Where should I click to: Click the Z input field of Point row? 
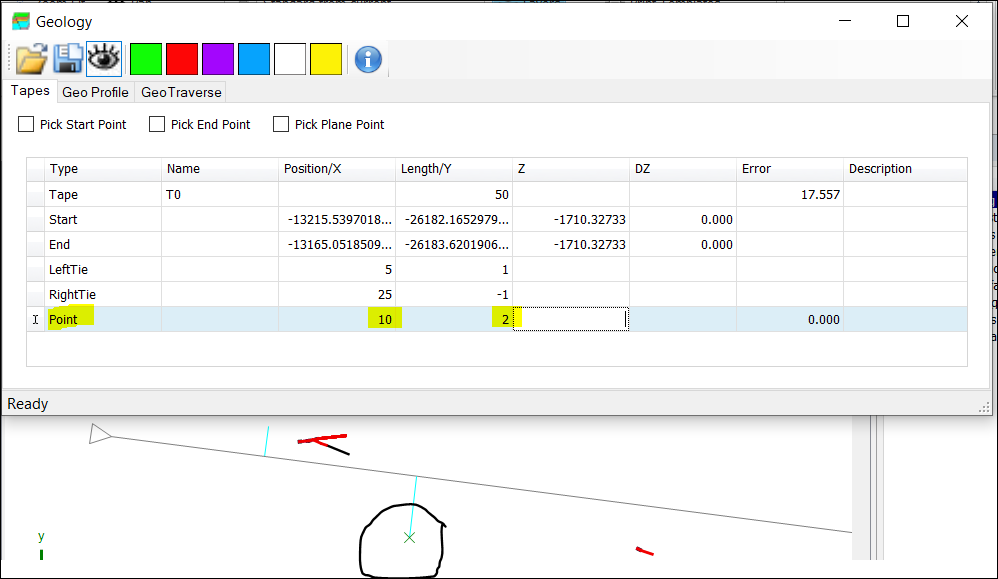pyautogui.click(x=570, y=319)
